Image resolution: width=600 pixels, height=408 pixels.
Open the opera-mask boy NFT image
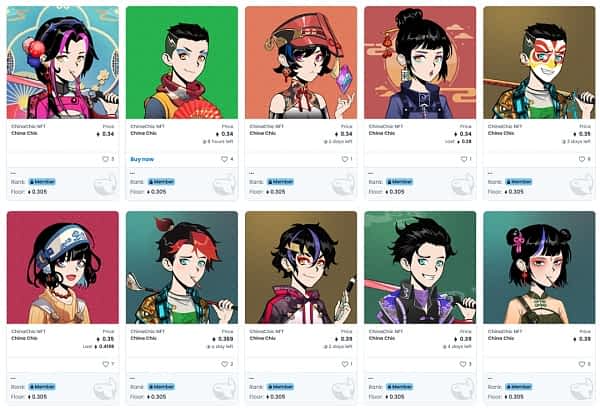(539, 62)
